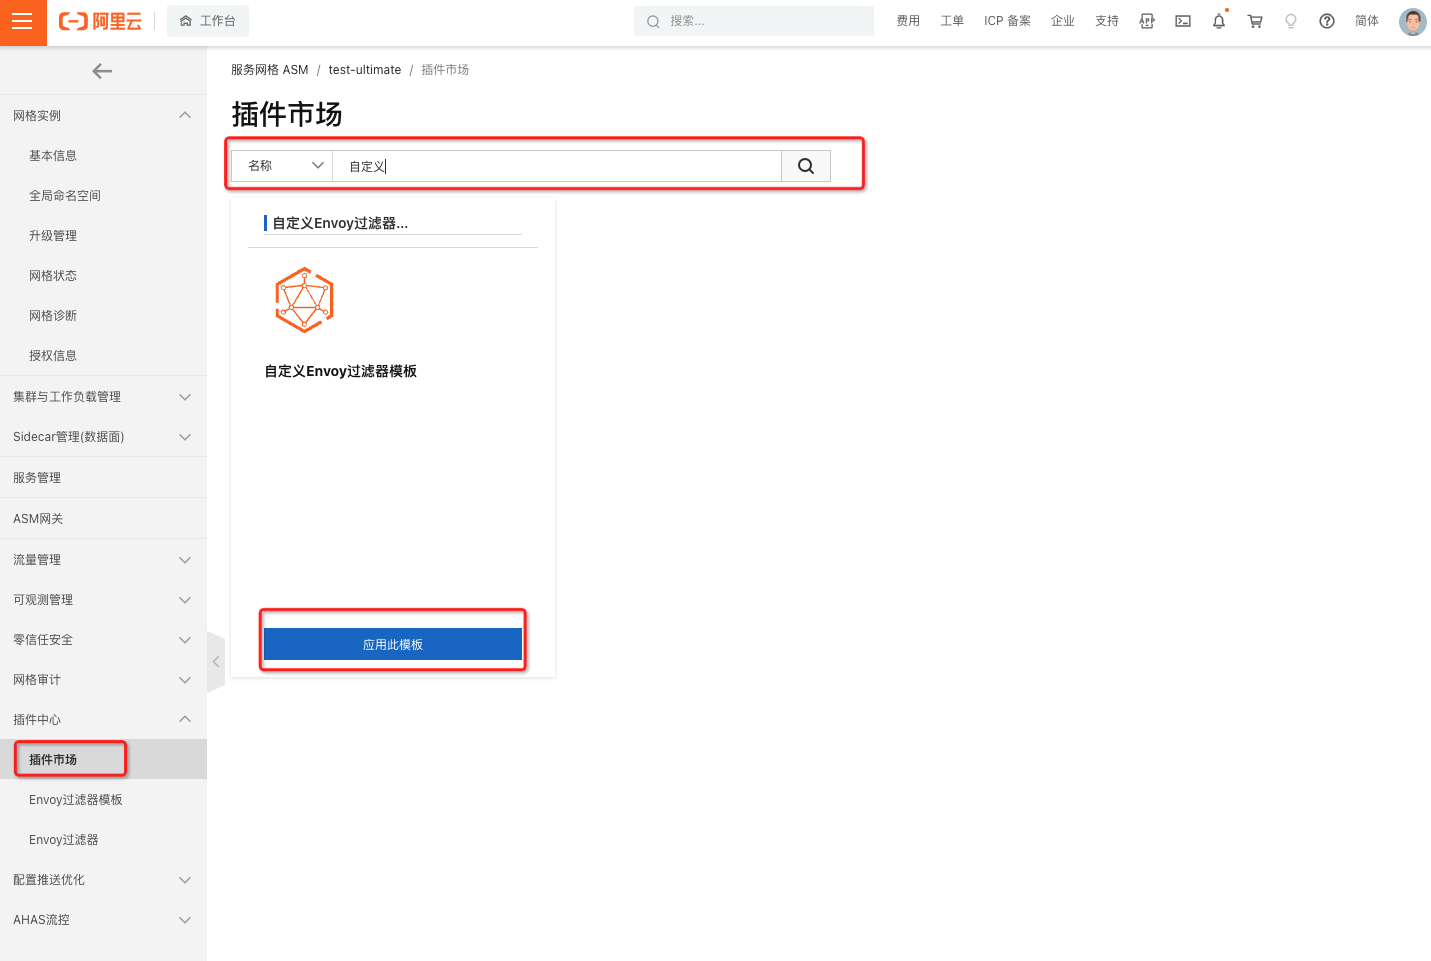This screenshot has width=1431, height=961.
Task: Open ASM网关 in the sidebar
Action: coord(103,519)
